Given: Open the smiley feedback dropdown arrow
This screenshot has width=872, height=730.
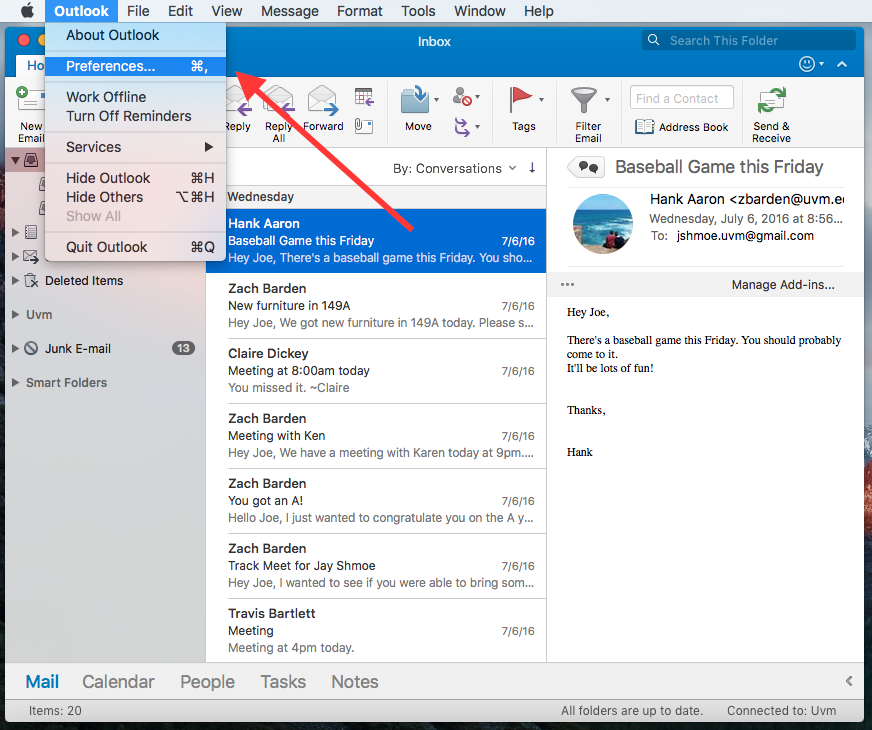Looking at the screenshot, I should point(821,64).
